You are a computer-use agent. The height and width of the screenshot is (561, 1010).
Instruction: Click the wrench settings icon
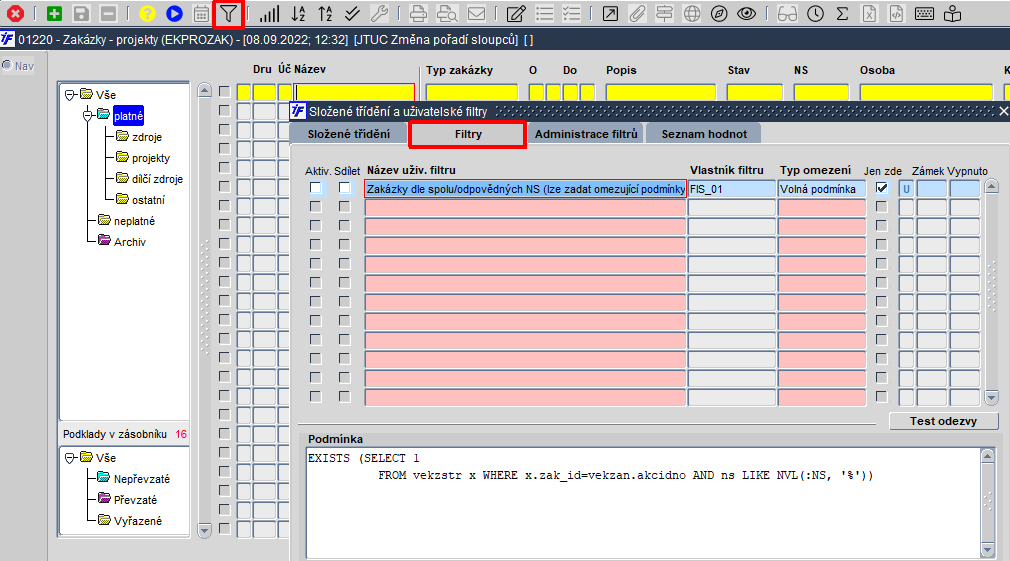click(379, 14)
